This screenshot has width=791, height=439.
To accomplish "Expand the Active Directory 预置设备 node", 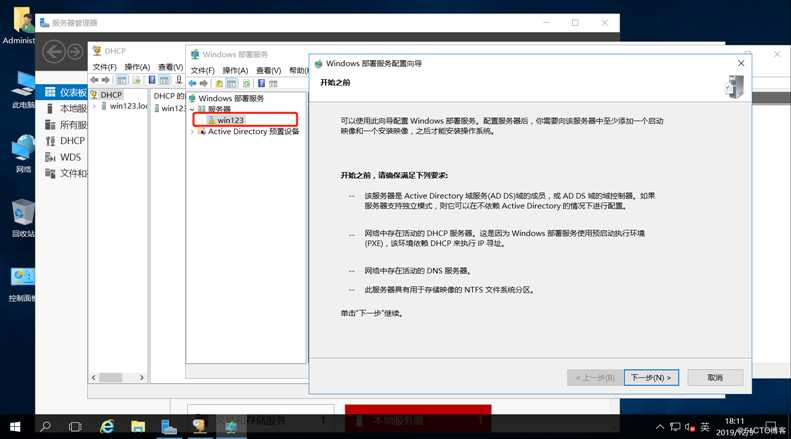I will click(192, 131).
